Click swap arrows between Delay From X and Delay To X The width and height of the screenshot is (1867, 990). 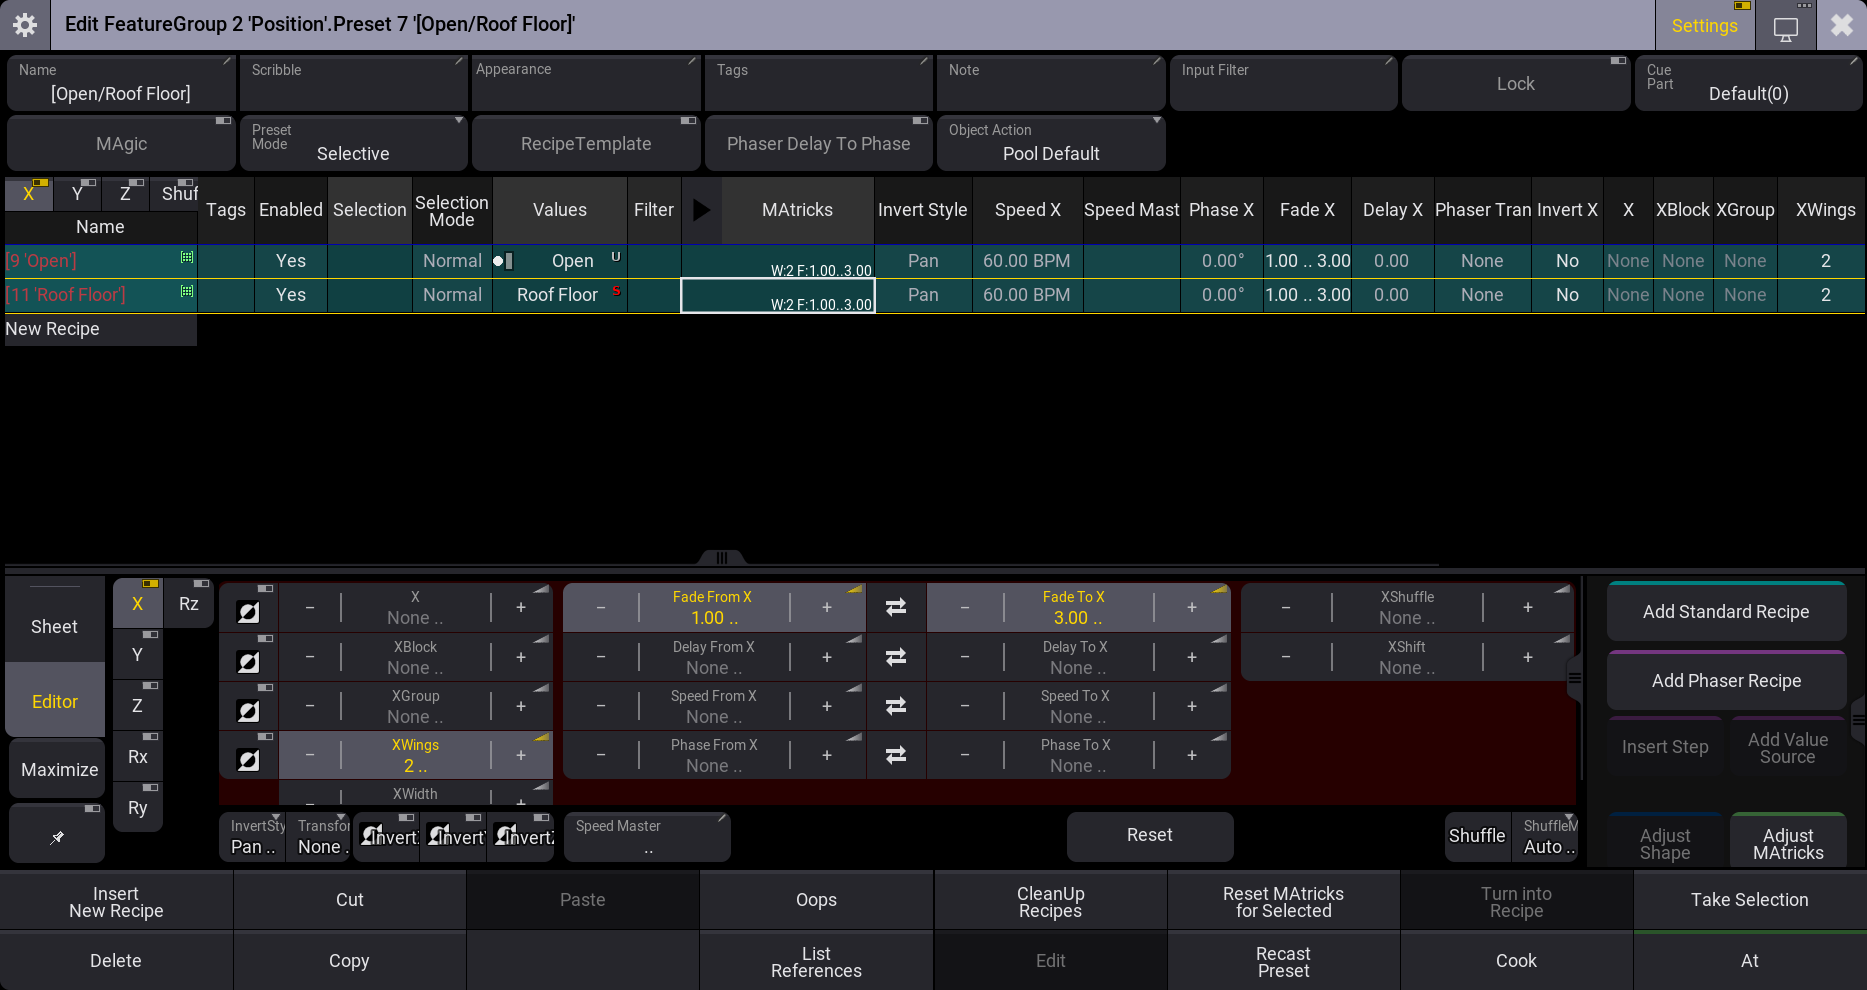pos(896,657)
